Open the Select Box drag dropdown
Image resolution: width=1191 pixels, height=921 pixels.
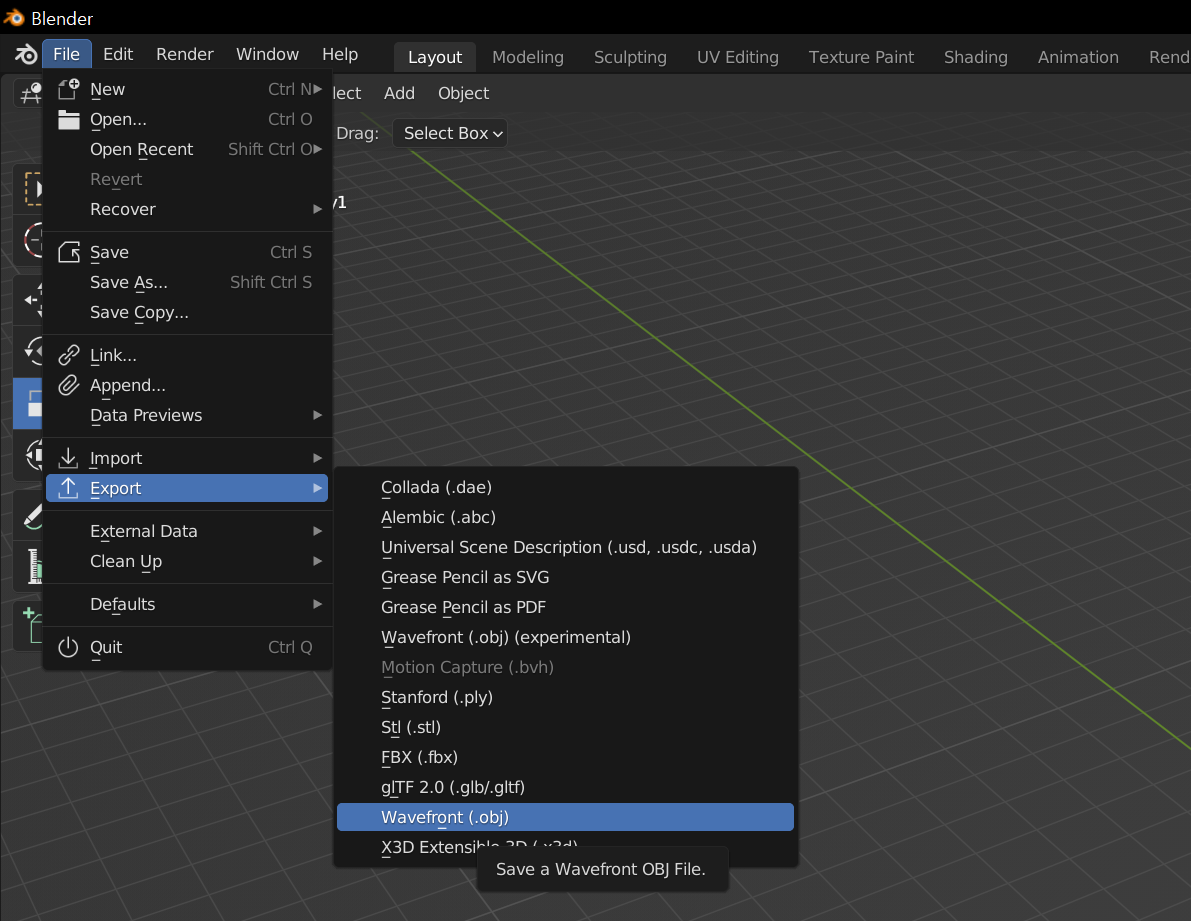point(450,134)
